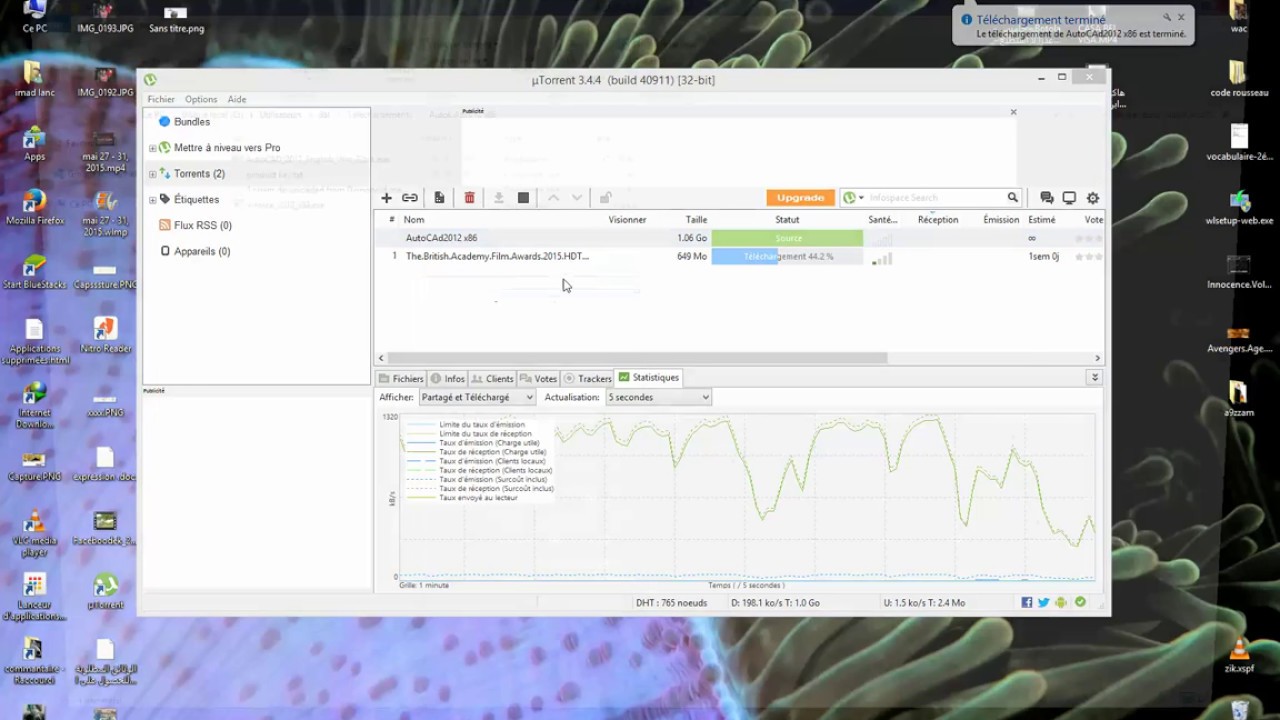
Task: Add torrent from URL link icon
Action: (x=410, y=198)
